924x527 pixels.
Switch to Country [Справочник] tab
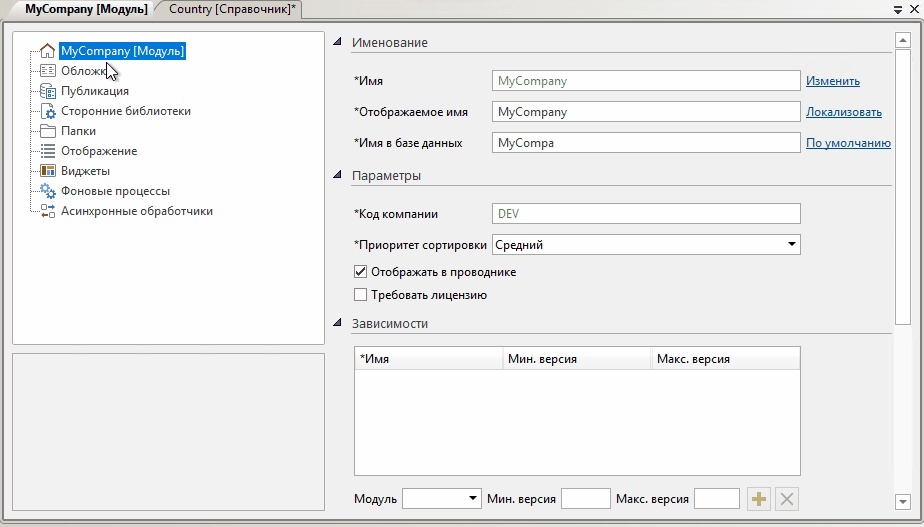click(232, 9)
